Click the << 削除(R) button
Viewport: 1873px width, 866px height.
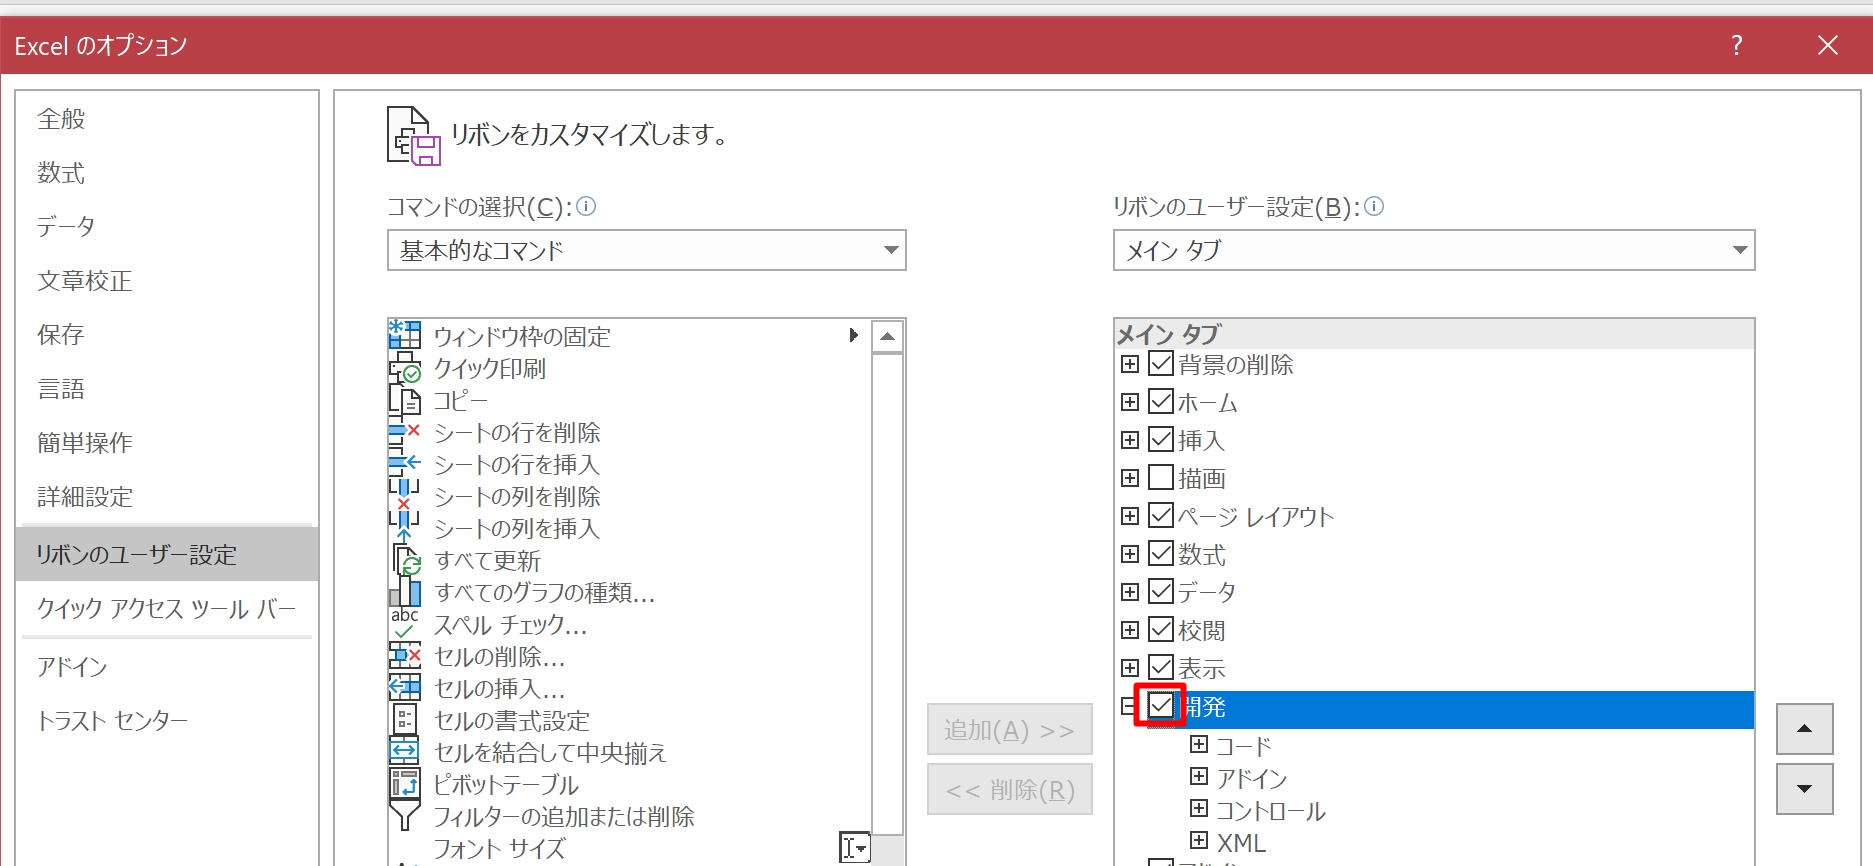coord(1009,790)
